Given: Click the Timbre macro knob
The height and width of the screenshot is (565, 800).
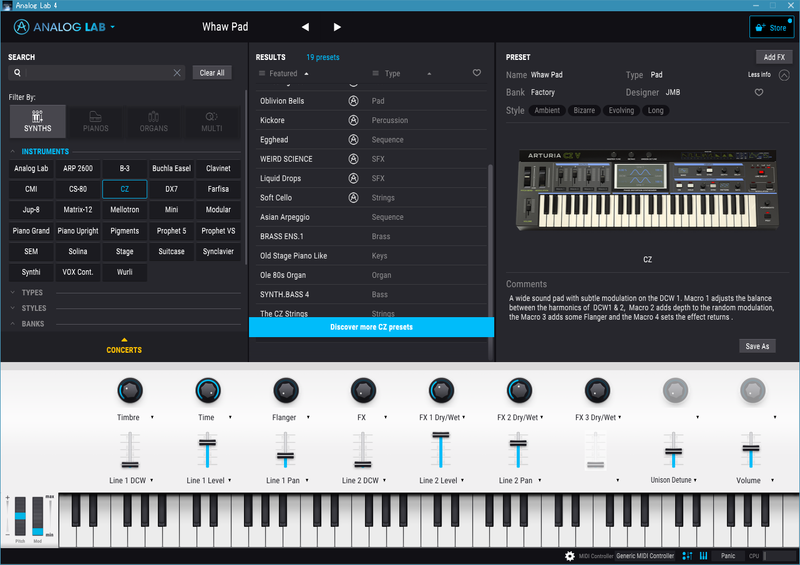Looking at the screenshot, I should coord(130,391).
